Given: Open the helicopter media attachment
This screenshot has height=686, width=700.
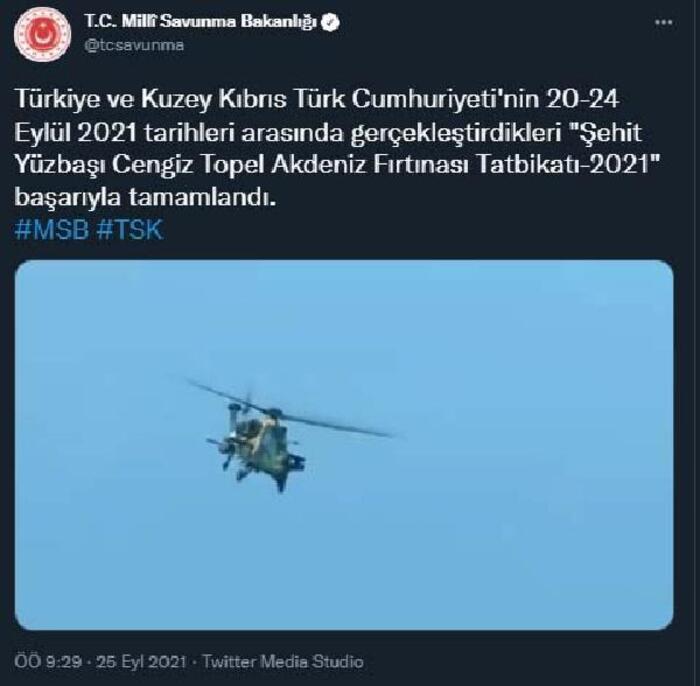Looking at the screenshot, I should click(x=344, y=445).
